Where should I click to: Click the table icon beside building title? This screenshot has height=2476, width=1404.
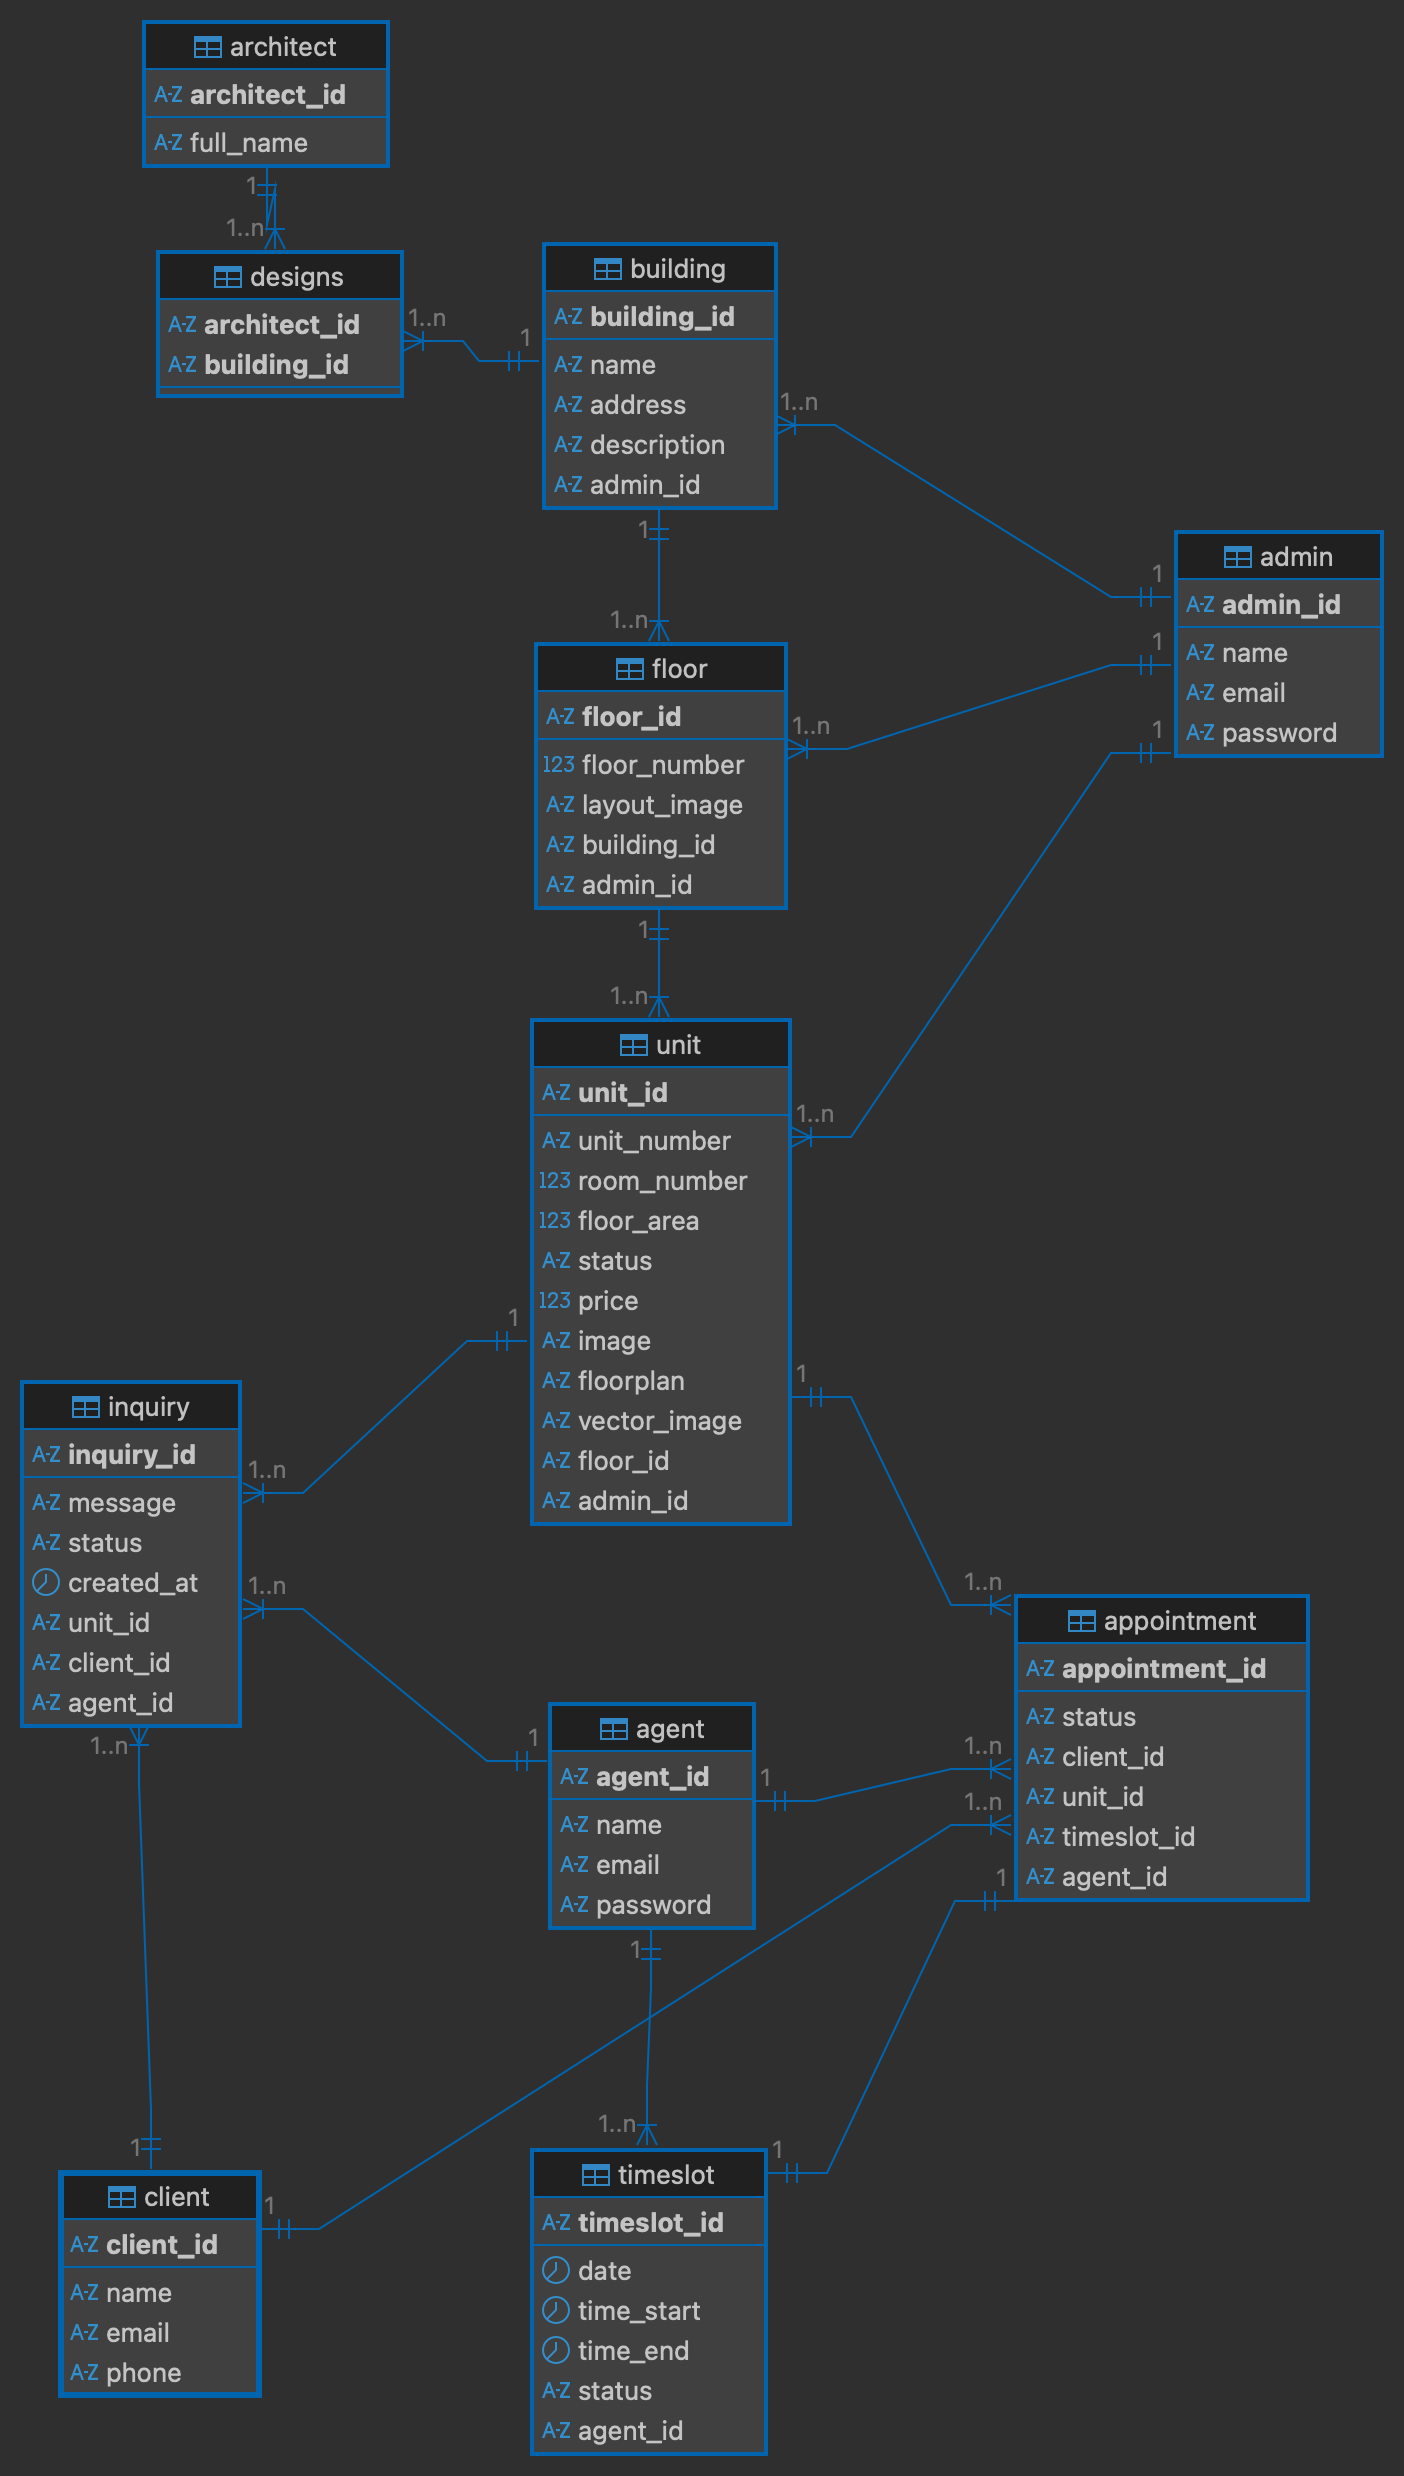(x=607, y=269)
